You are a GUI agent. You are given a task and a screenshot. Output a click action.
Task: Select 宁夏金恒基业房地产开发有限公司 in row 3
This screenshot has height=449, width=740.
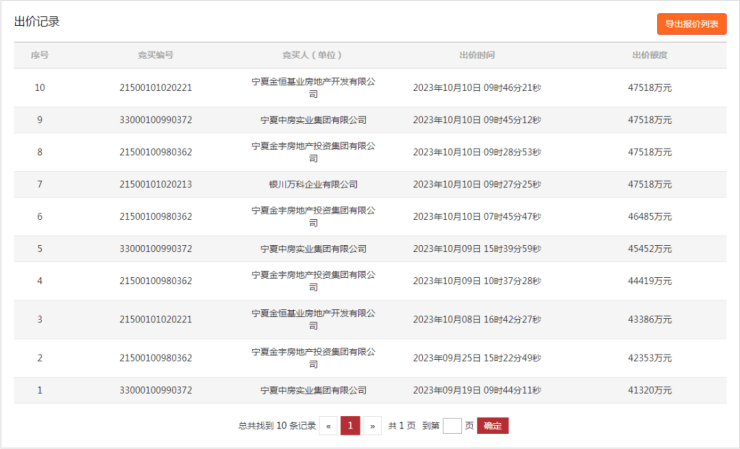(x=313, y=320)
